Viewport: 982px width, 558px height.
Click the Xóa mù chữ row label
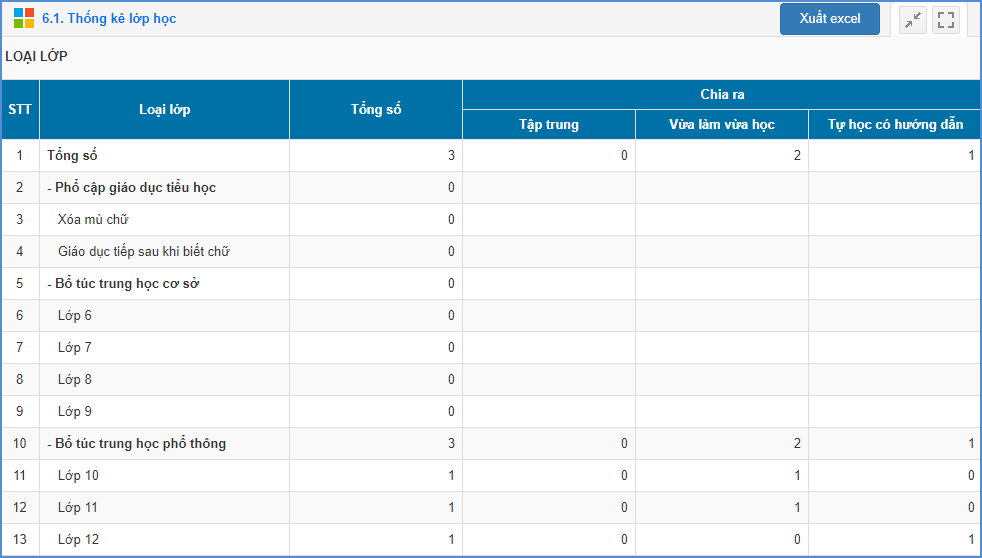click(93, 220)
